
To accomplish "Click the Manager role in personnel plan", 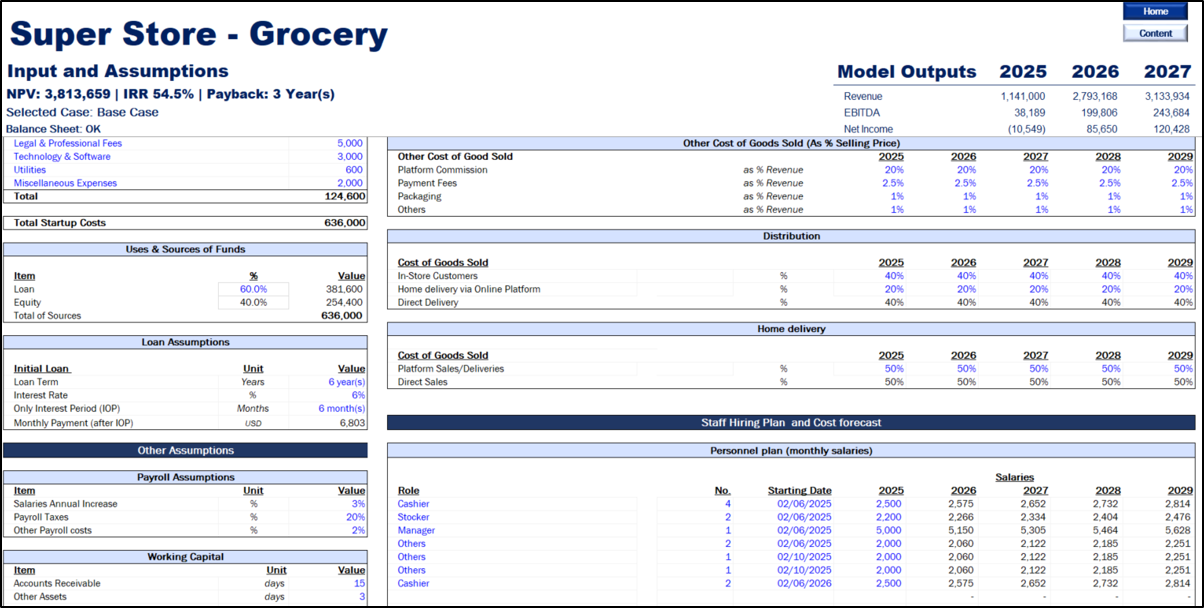I will 415,530.
